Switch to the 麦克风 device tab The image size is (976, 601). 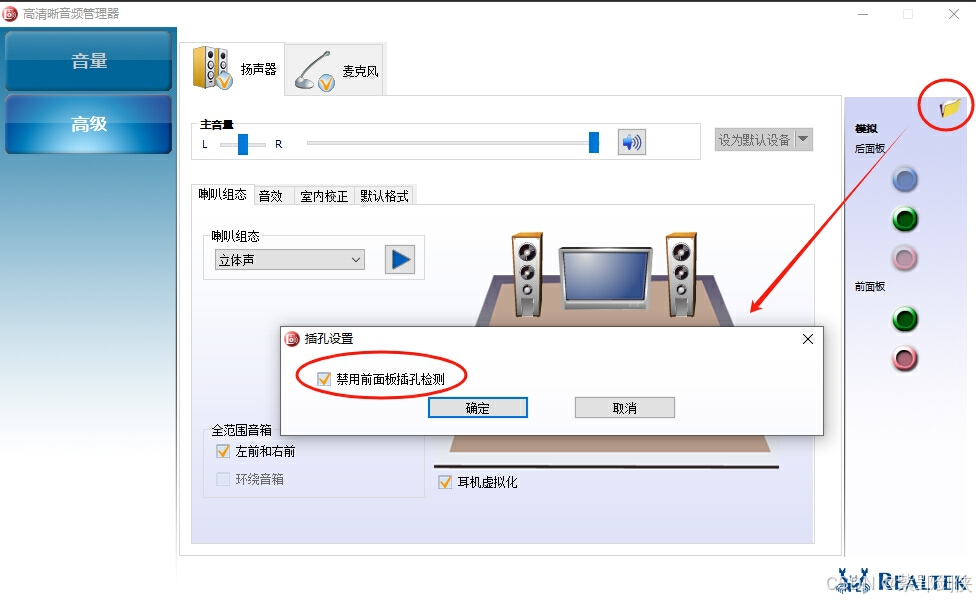pos(336,70)
